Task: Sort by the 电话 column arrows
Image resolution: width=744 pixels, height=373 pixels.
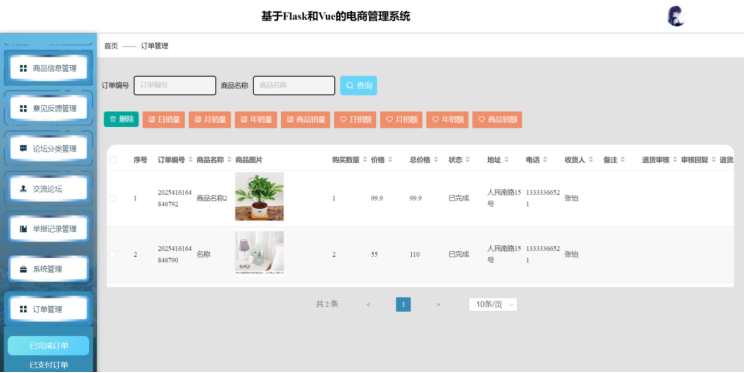Action: click(545, 160)
